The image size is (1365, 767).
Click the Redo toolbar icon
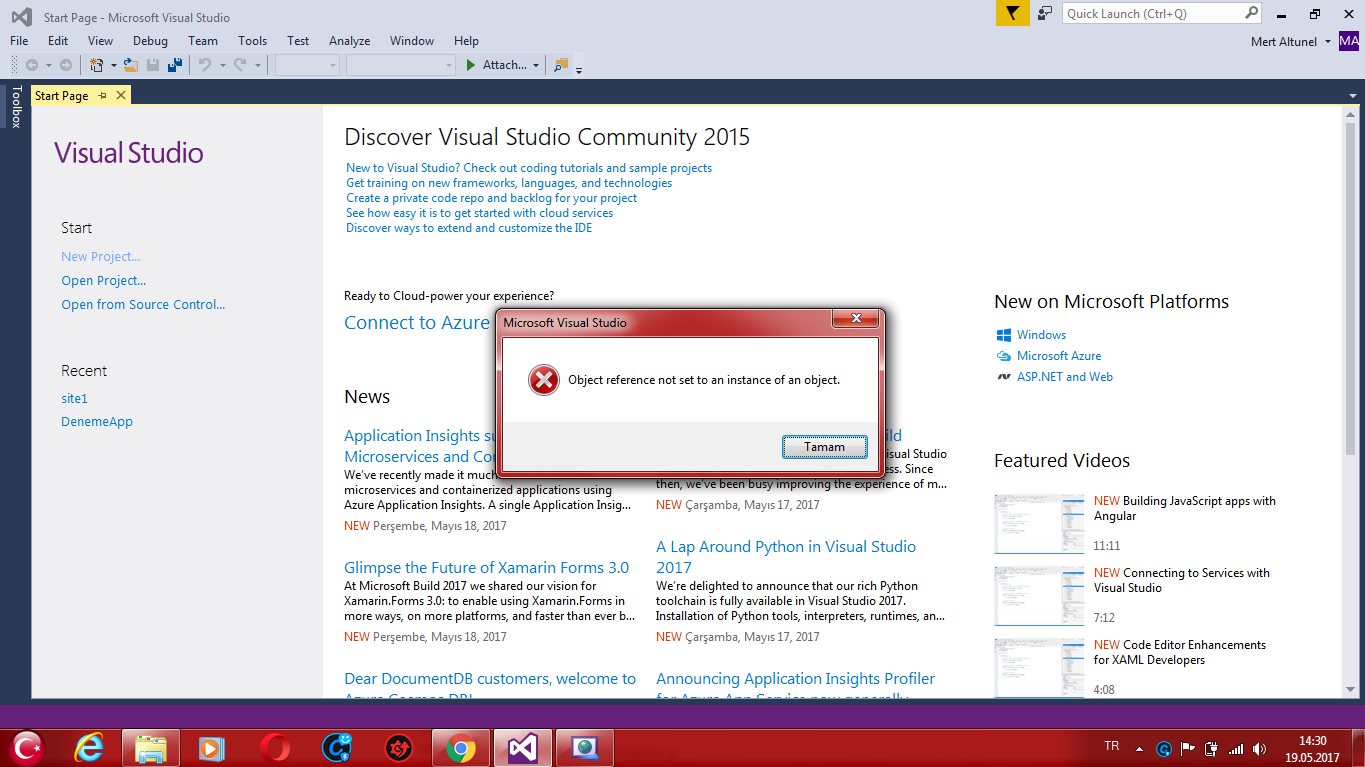240,65
